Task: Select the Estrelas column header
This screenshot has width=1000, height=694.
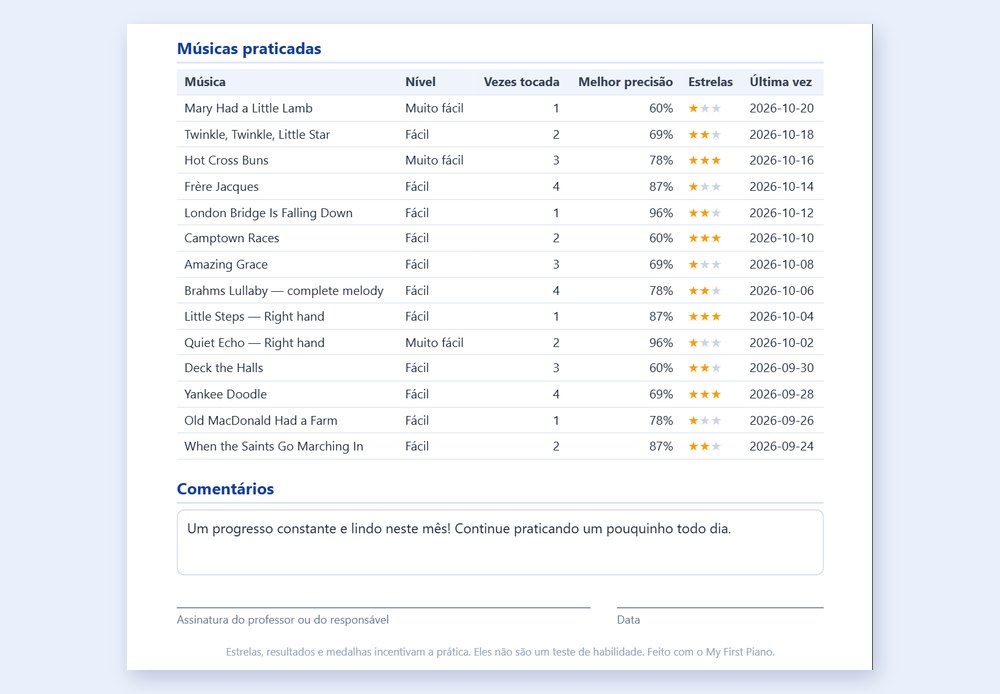Action: point(710,82)
